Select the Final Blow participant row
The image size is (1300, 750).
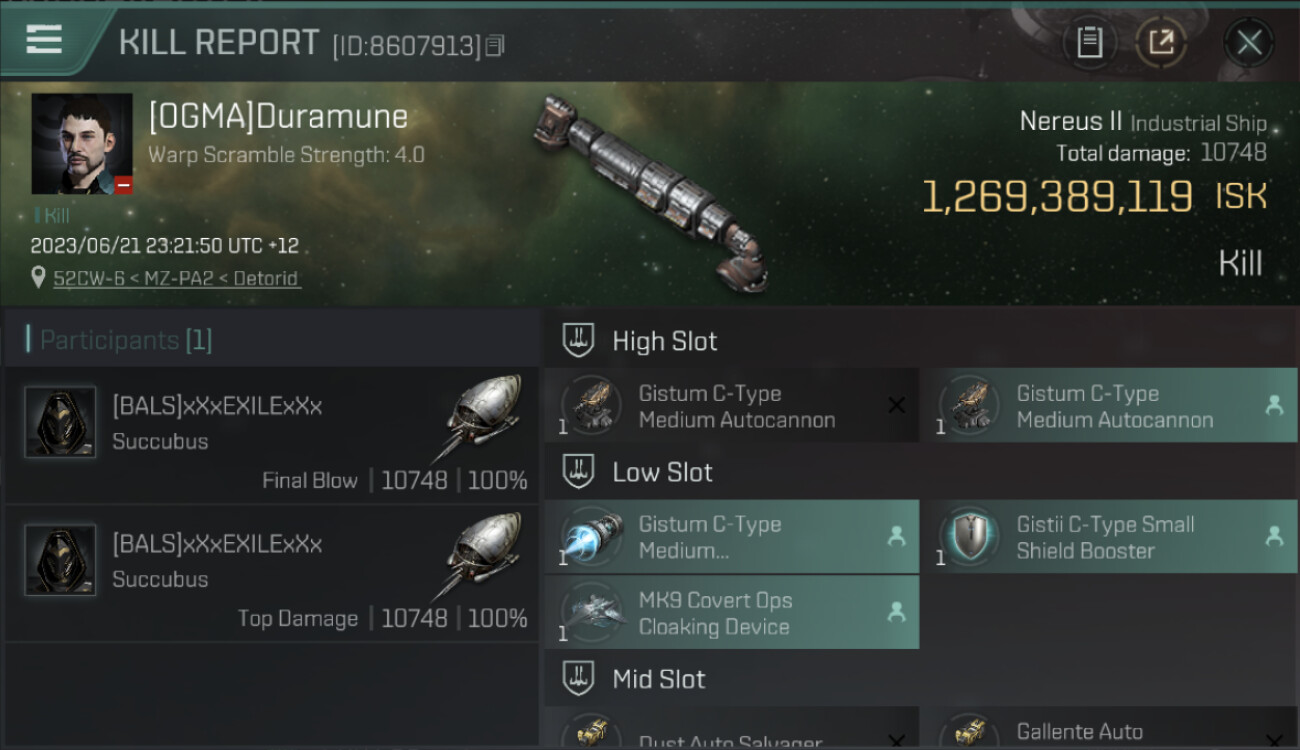coord(272,436)
